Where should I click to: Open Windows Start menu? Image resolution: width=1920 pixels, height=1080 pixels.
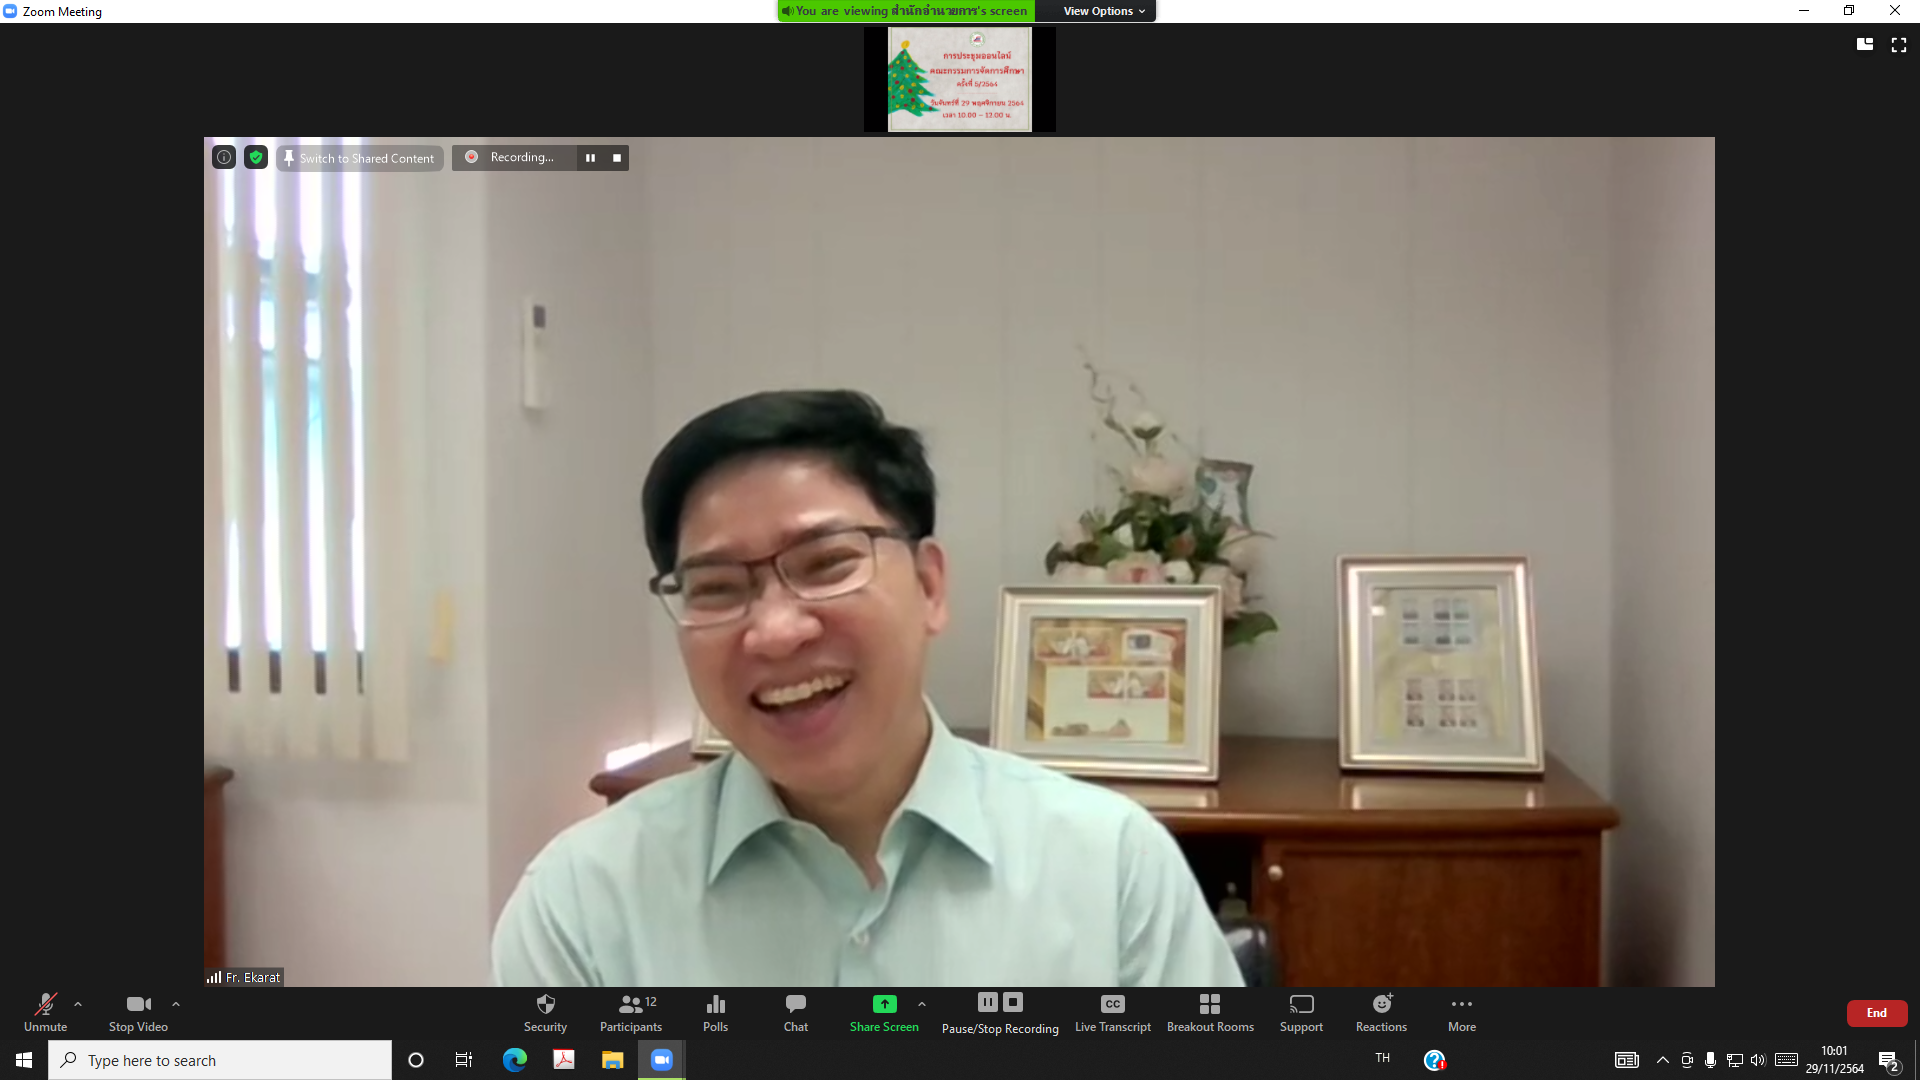[24, 1060]
